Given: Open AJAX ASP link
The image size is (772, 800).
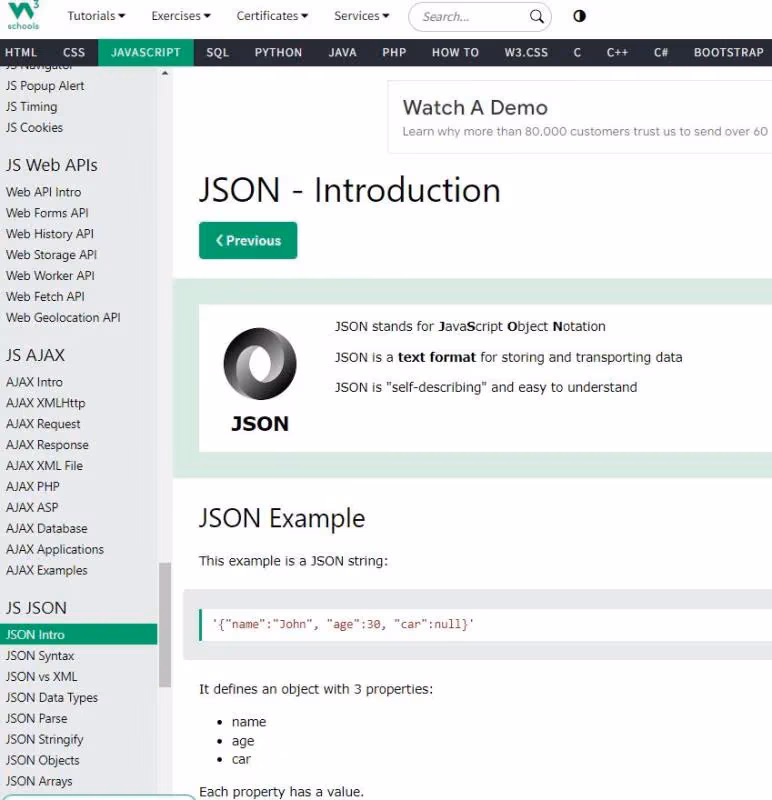Looking at the screenshot, I should click(32, 508).
